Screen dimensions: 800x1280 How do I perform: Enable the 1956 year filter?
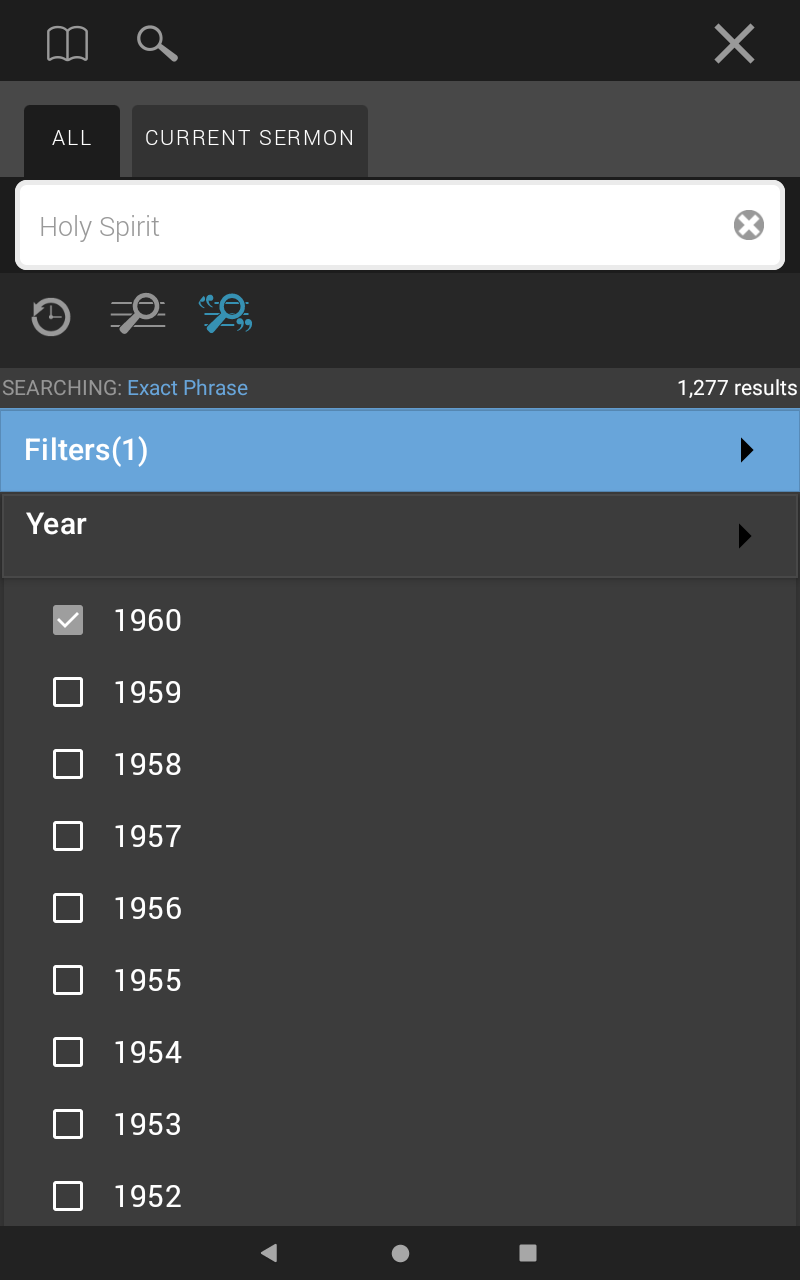pos(68,908)
